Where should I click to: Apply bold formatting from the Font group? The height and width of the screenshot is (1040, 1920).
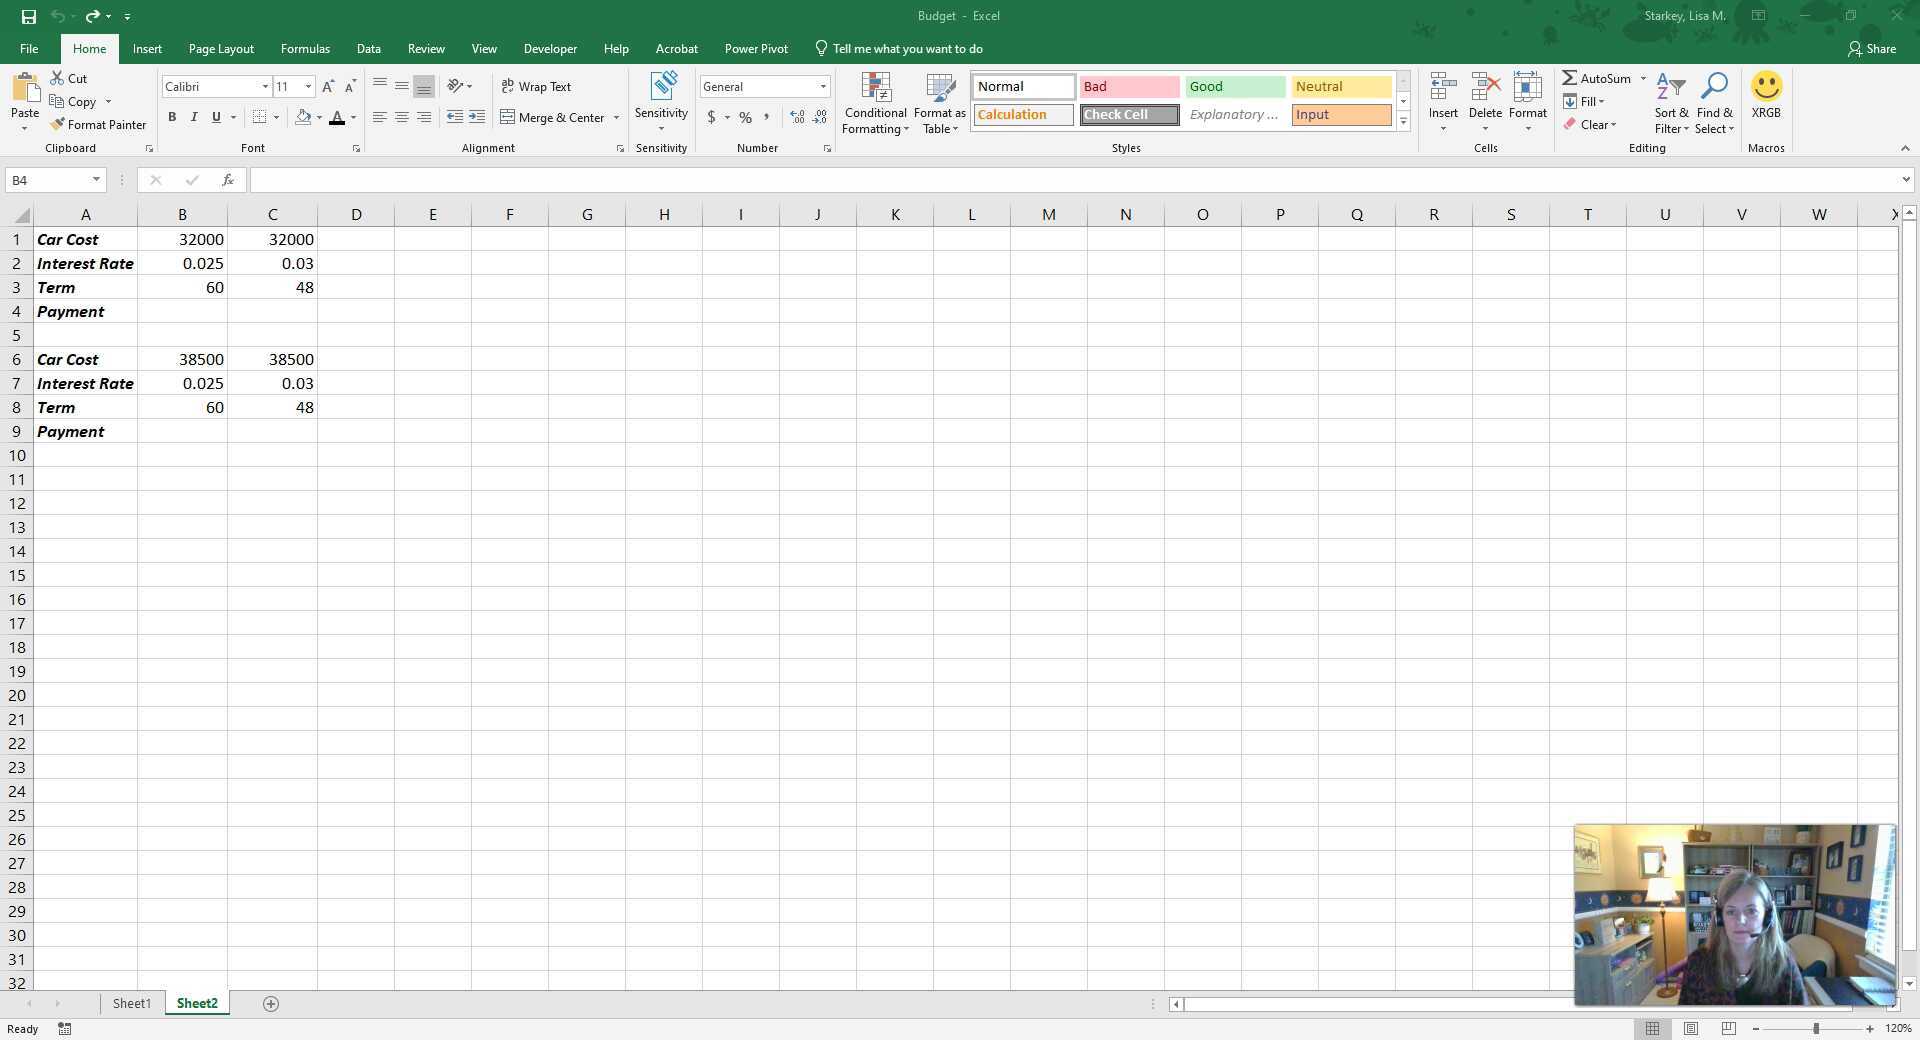point(171,117)
